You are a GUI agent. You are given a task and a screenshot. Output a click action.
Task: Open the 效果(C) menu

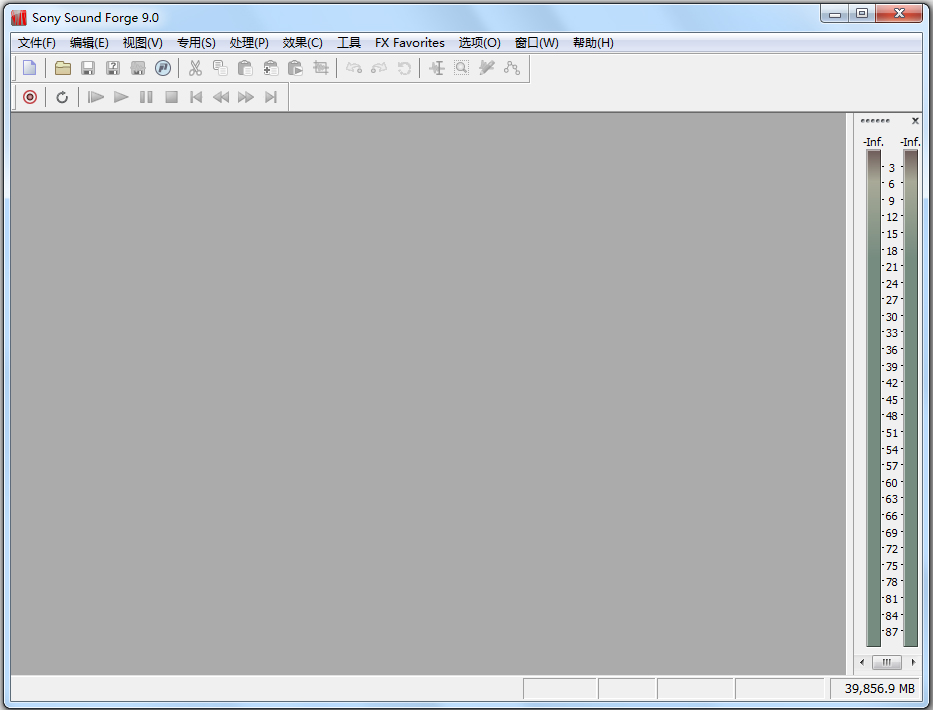click(x=303, y=43)
